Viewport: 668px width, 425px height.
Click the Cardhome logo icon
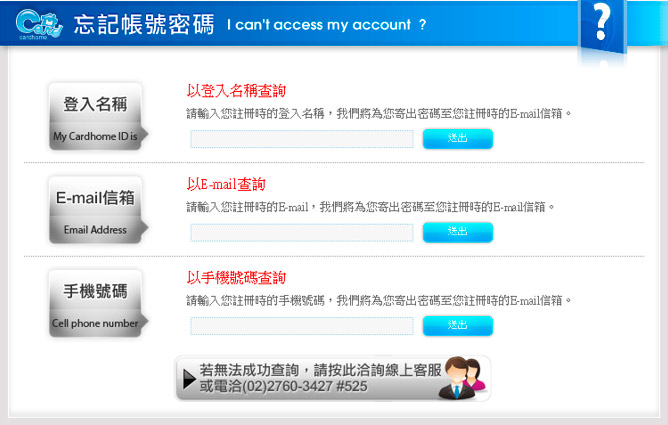tap(39, 24)
